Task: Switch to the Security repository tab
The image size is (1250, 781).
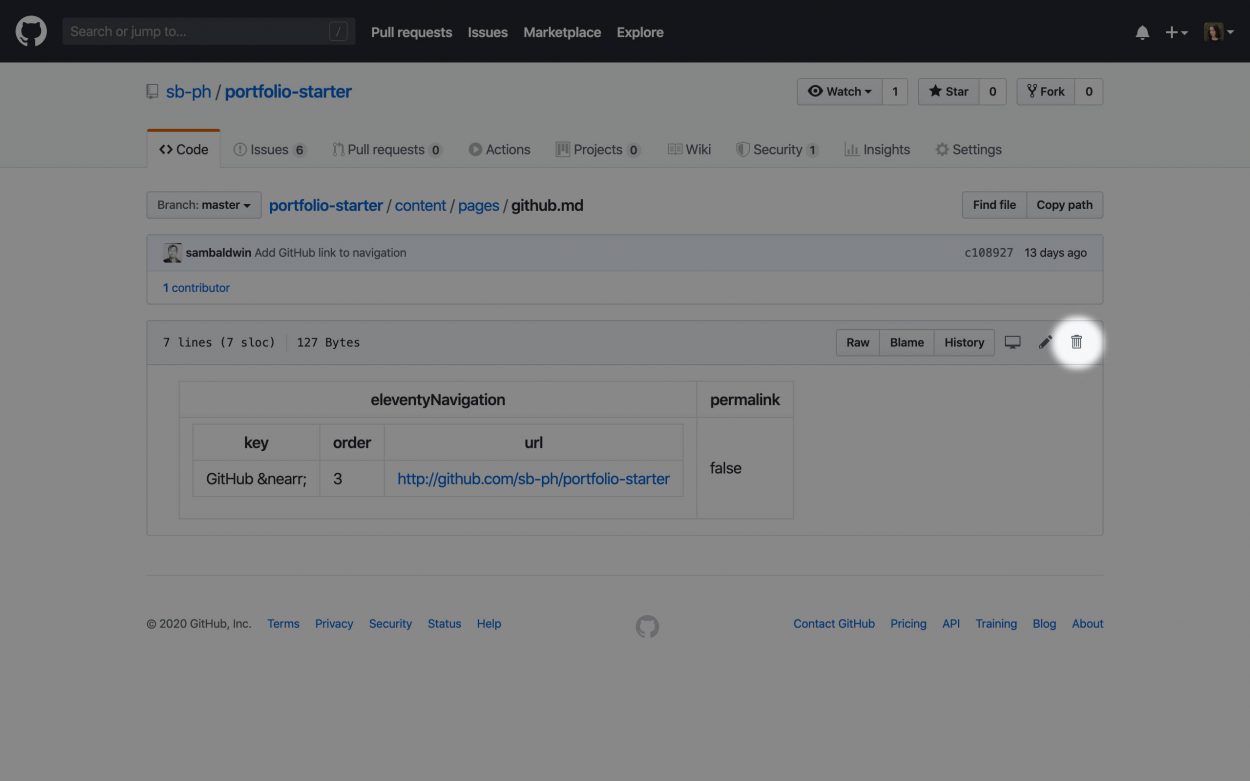Action: tap(777, 149)
